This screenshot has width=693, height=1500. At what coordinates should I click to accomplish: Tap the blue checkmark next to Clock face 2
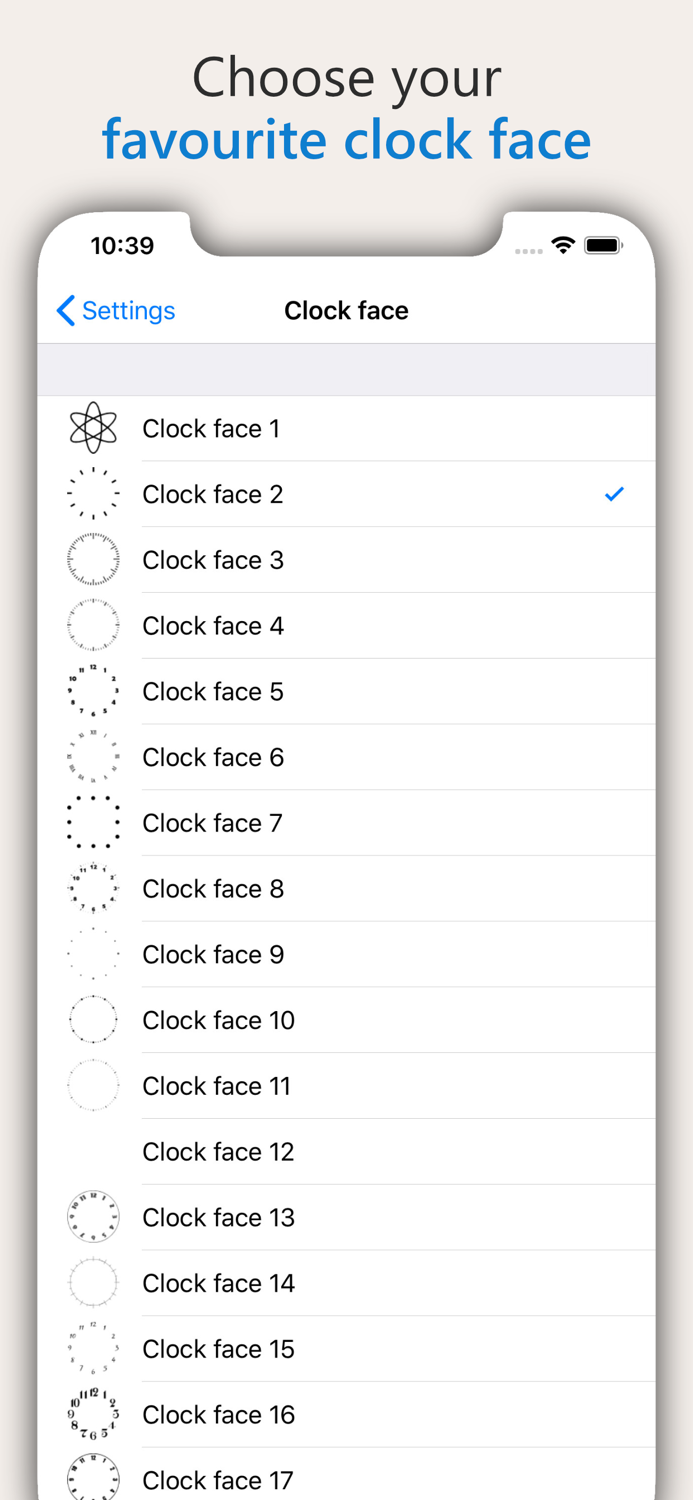tap(613, 493)
